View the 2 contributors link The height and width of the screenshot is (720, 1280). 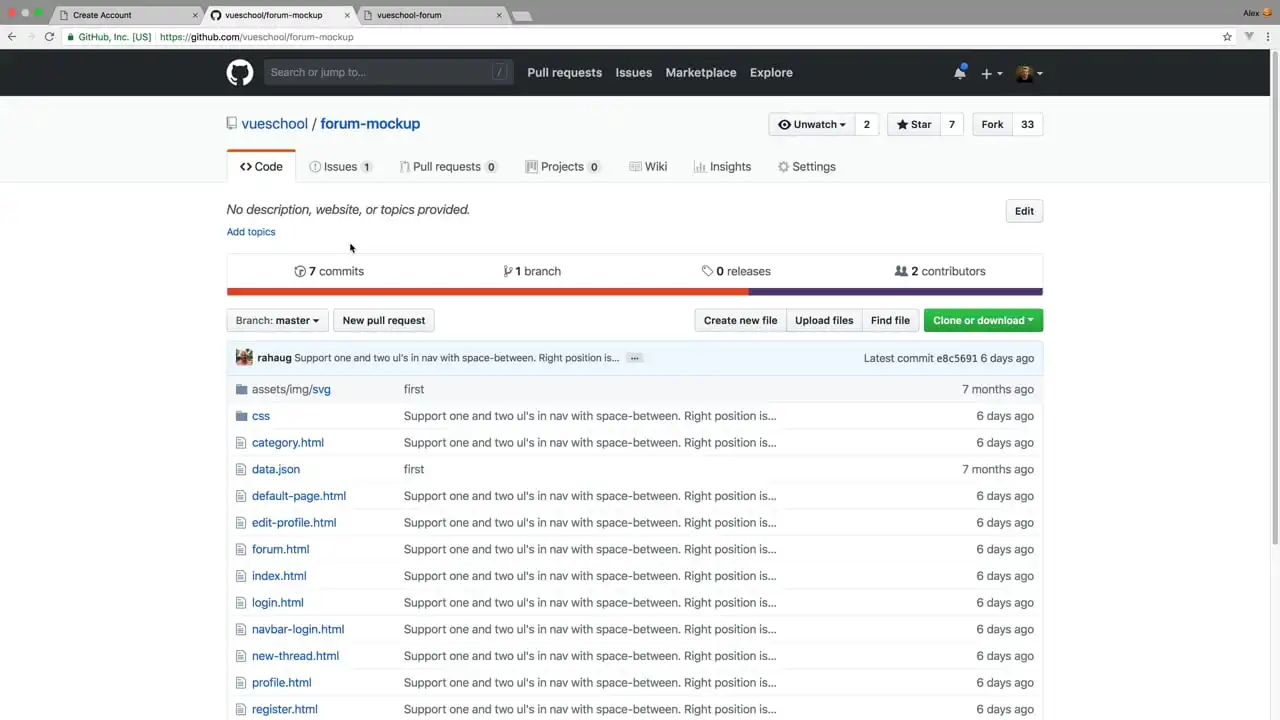940,271
